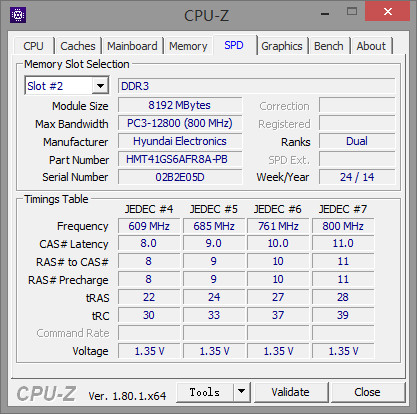Click the Tools button

(x=205, y=392)
